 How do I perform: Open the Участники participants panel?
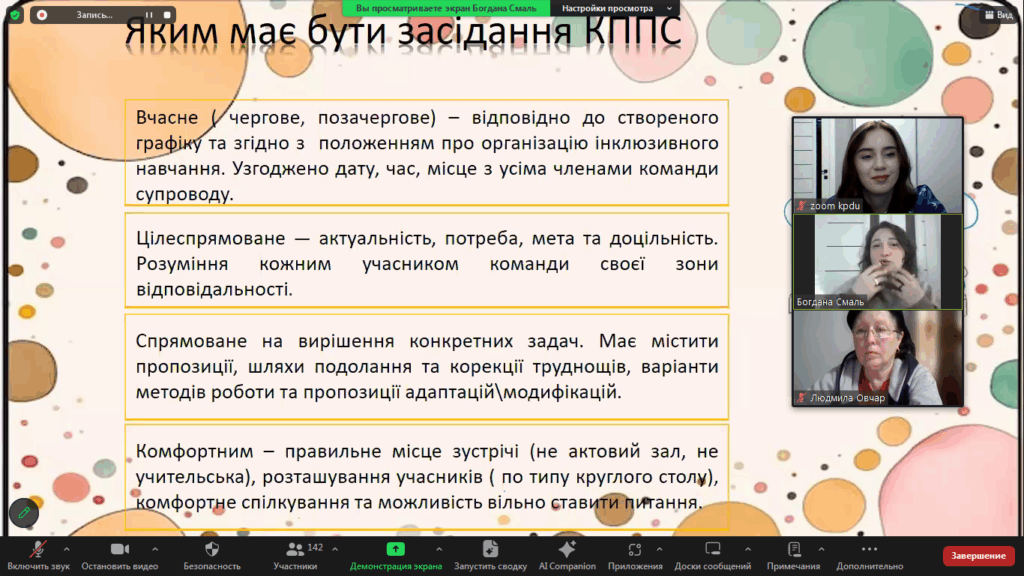pos(295,550)
